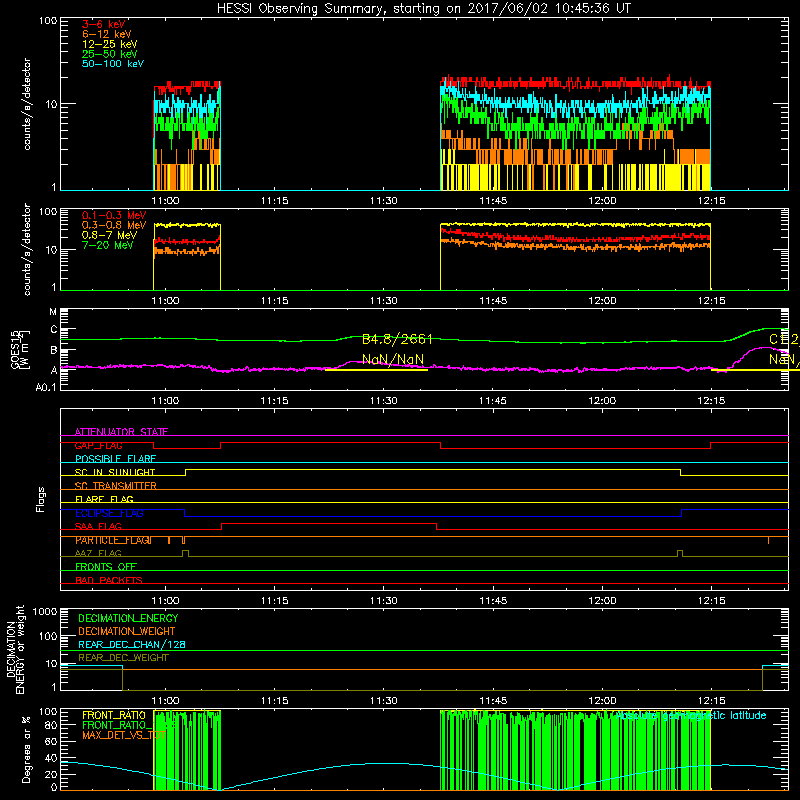
Task: Select the FLARE_FLAG label
Action: tap(104, 499)
